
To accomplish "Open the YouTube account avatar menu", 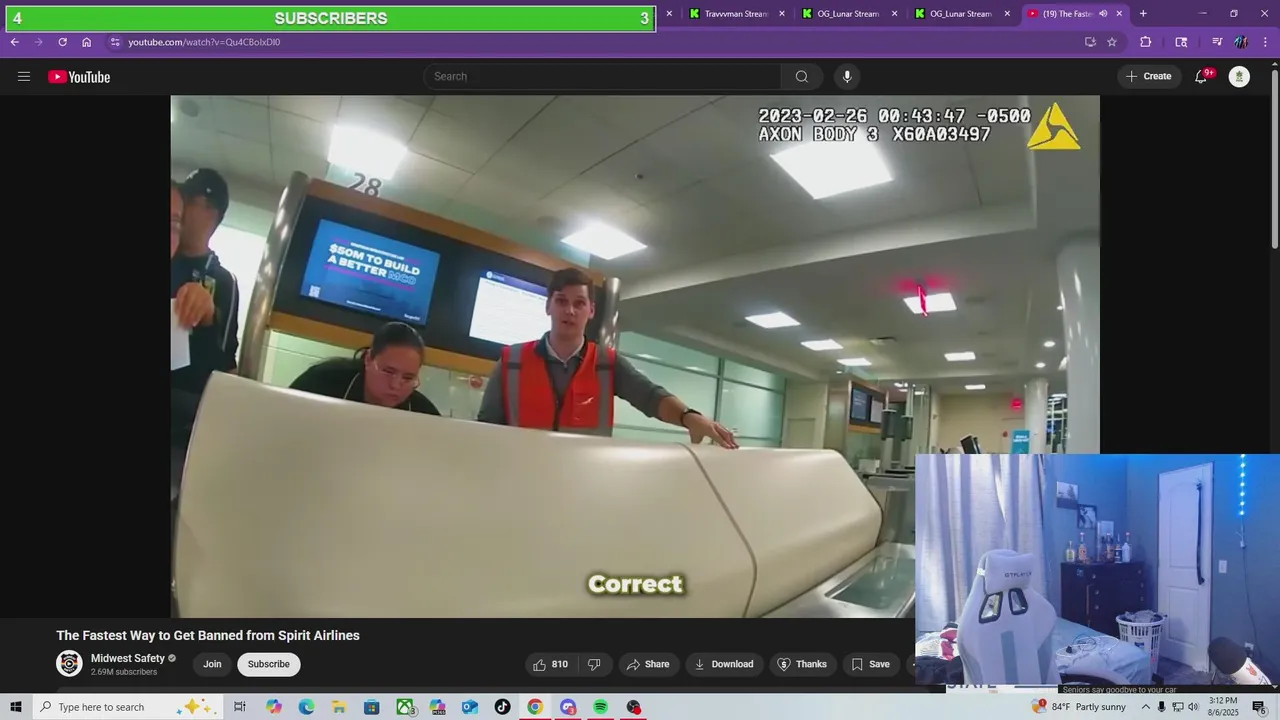I will [x=1239, y=77].
